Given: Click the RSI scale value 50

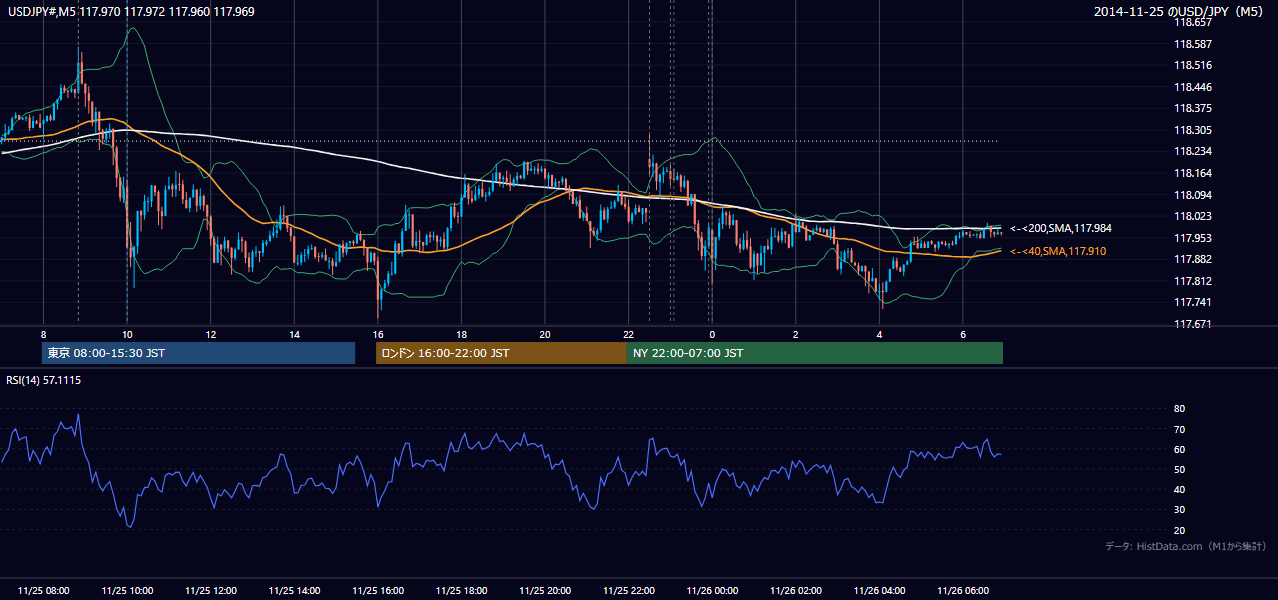Looking at the screenshot, I should point(1179,469).
